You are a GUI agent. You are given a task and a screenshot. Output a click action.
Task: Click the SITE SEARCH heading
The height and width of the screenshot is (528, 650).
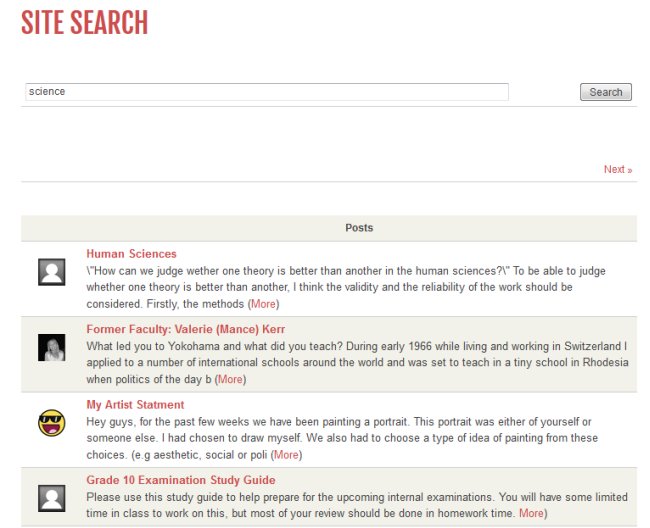85,22
